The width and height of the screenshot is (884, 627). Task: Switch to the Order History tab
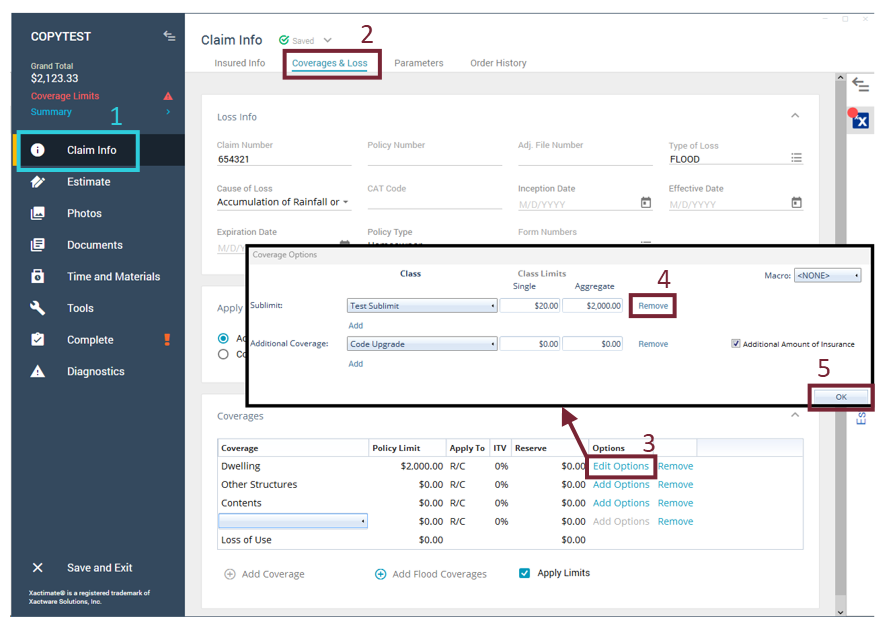click(x=498, y=63)
